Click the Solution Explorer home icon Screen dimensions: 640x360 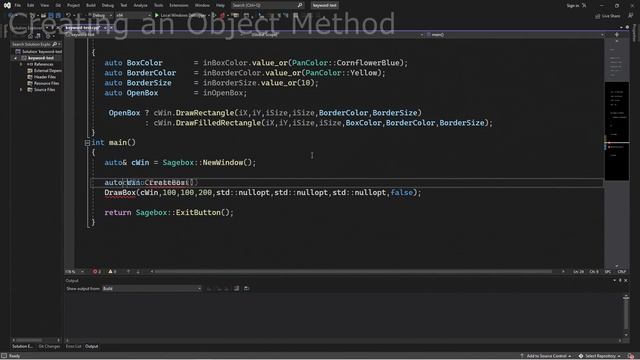coord(30,37)
